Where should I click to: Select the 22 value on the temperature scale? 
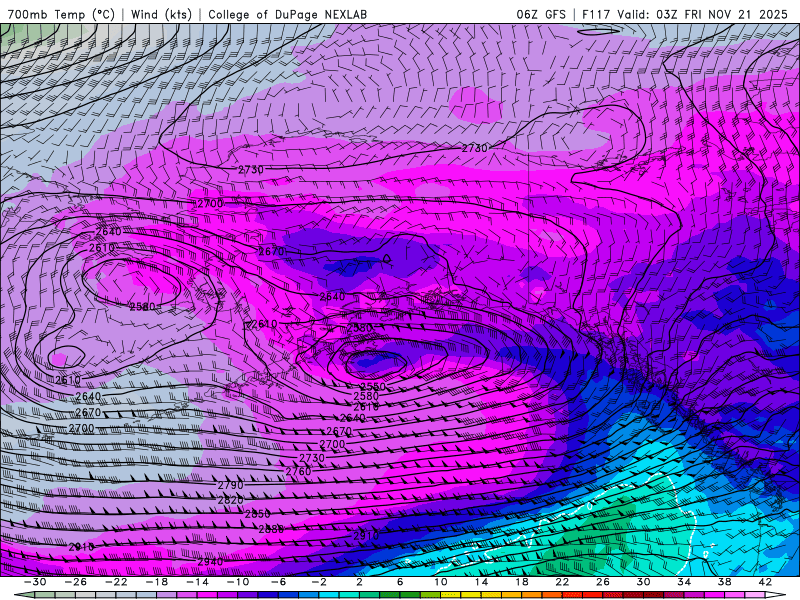(x=562, y=582)
